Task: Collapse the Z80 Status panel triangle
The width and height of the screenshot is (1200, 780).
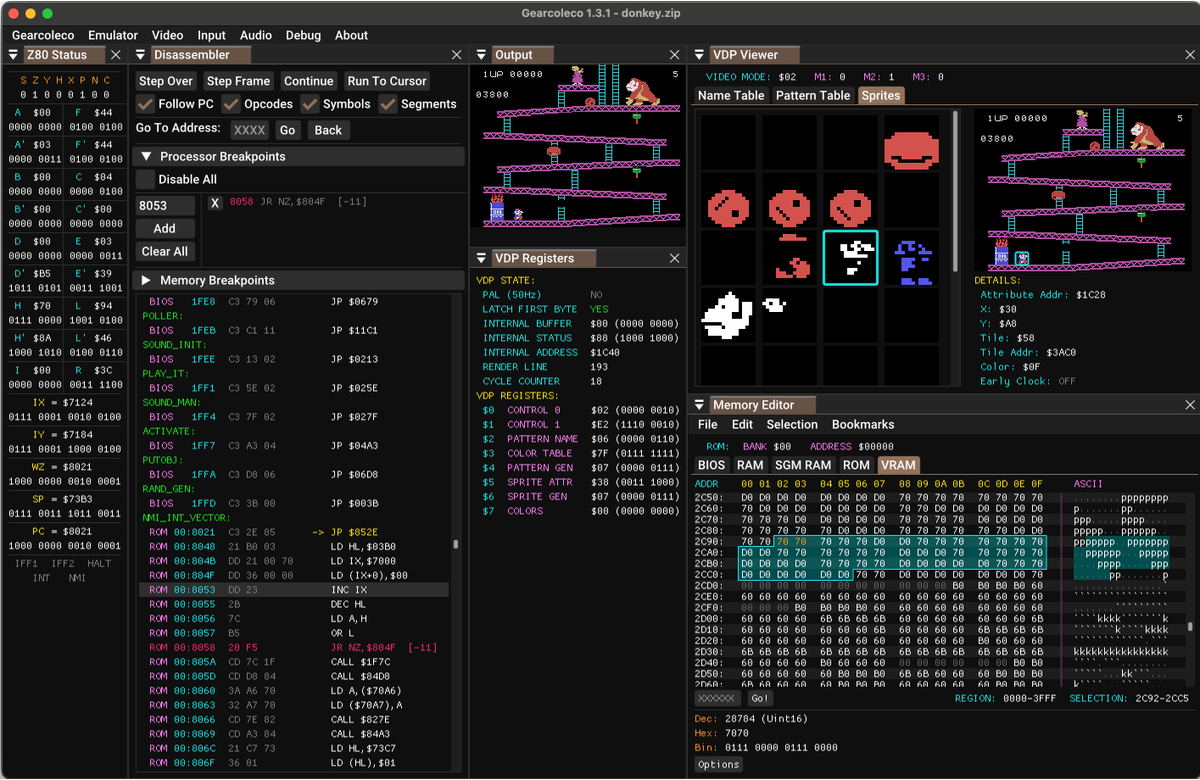Action: [14, 55]
